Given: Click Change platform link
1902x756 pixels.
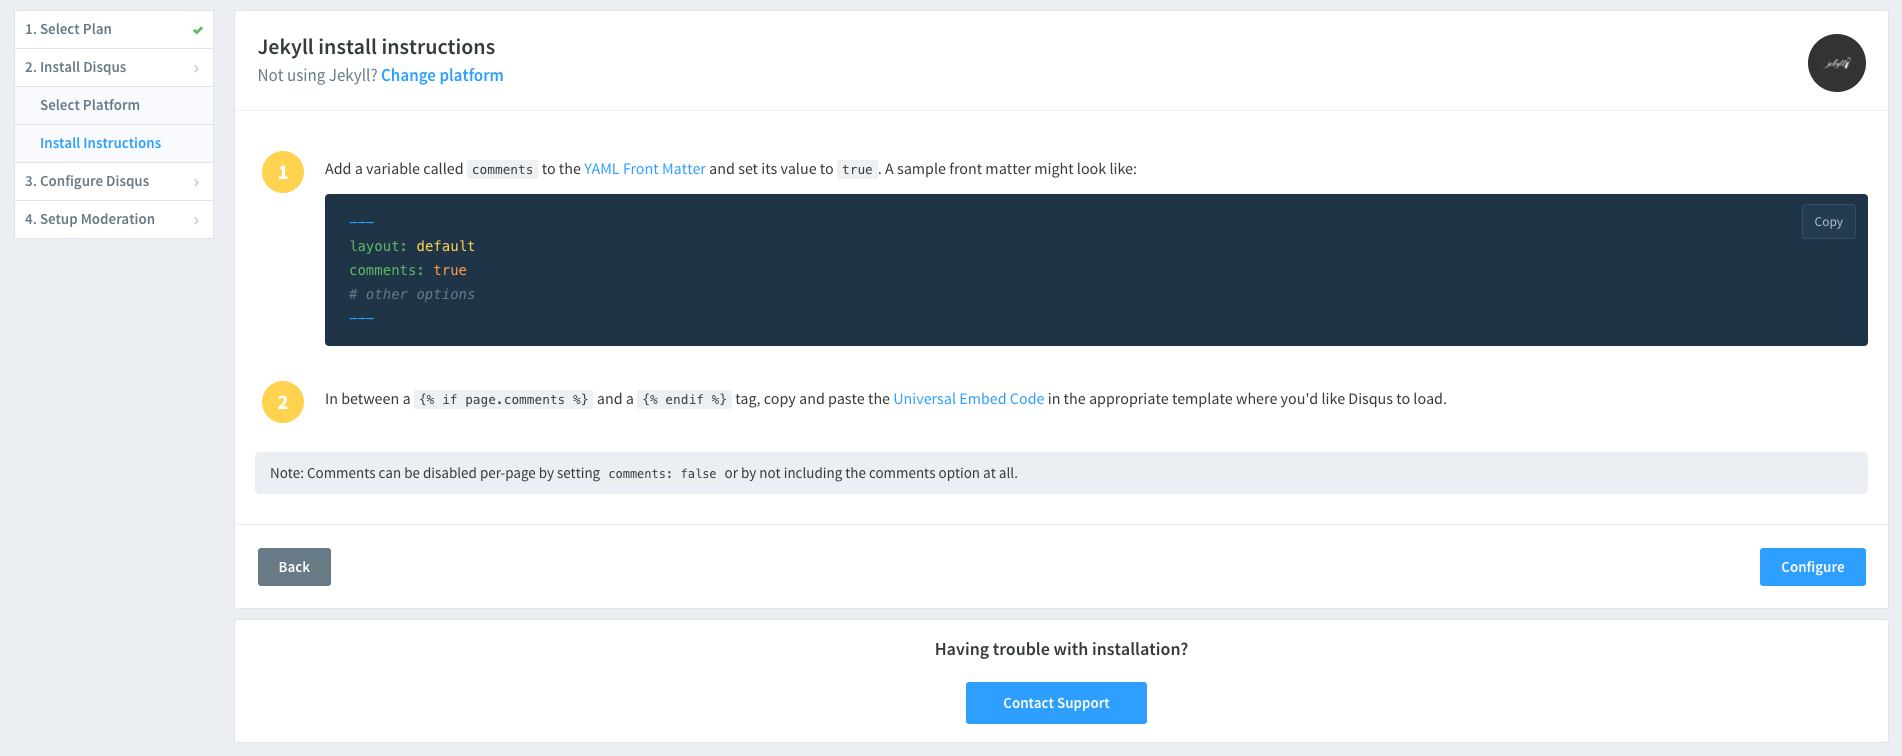Looking at the screenshot, I should click(442, 75).
